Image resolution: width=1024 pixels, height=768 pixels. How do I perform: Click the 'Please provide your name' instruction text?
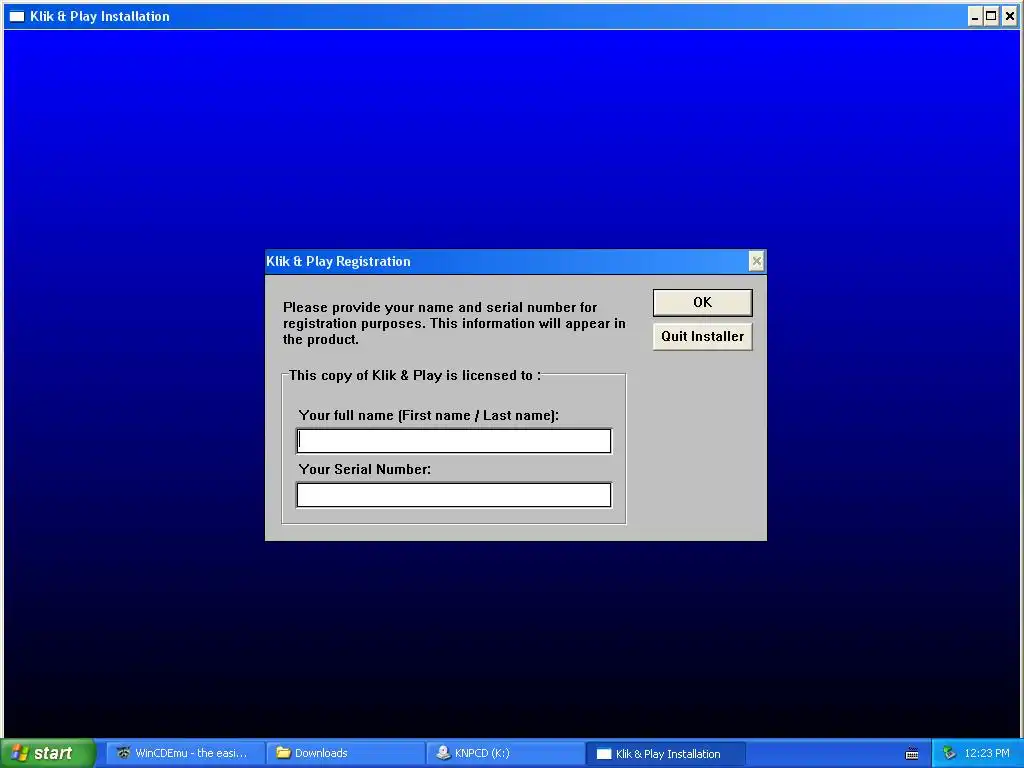[454, 323]
